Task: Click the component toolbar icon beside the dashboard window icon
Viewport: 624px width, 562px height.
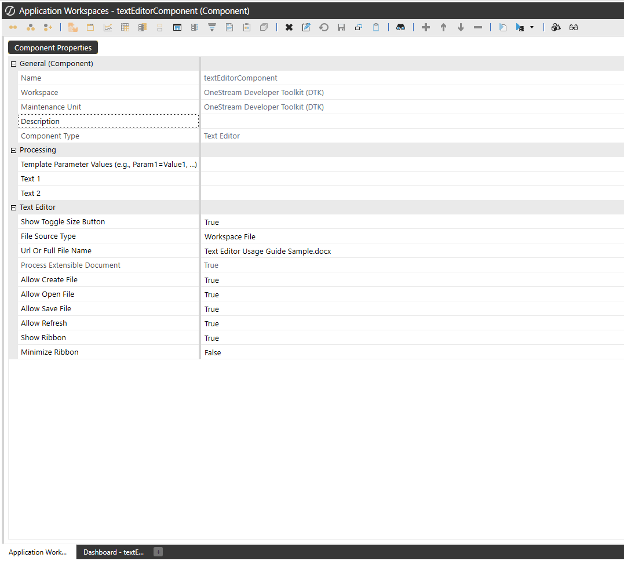Action: coord(194,27)
